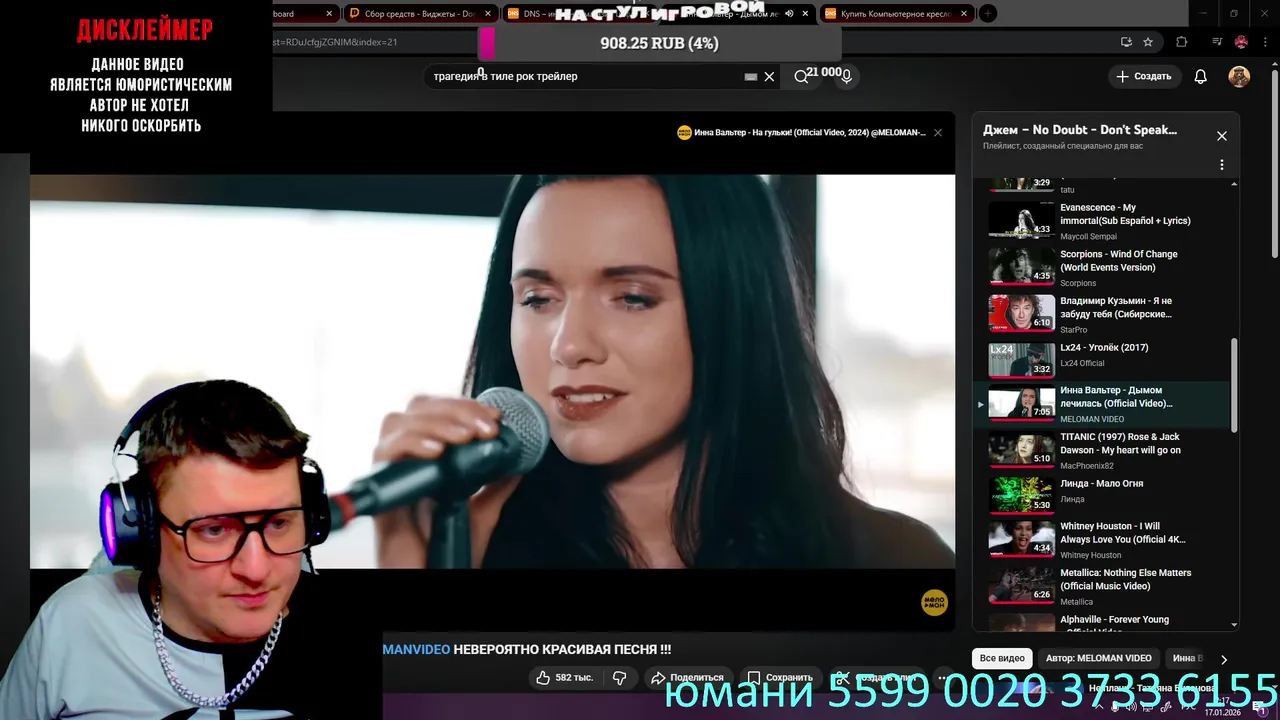Click the Мело Ман watermark logo on video
Viewport: 1280px width, 720px height.
click(934, 602)
